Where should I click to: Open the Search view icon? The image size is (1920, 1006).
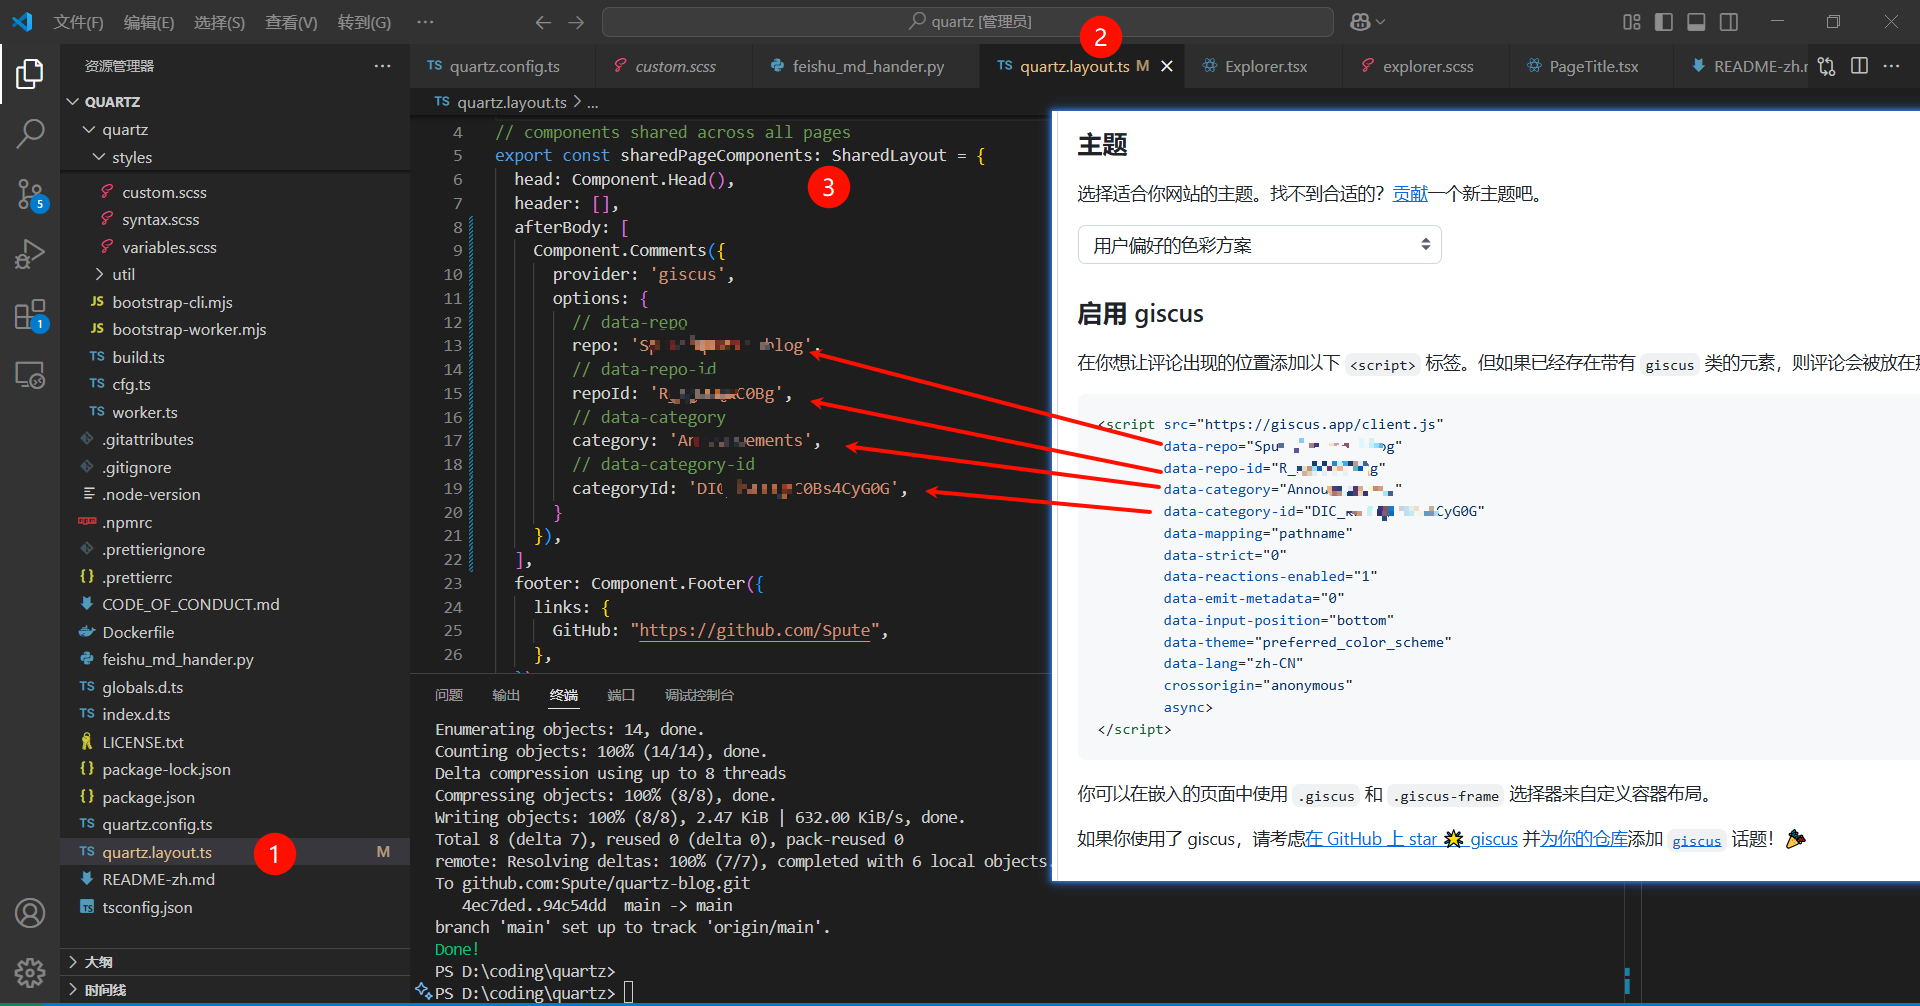(x=30, y=133)
